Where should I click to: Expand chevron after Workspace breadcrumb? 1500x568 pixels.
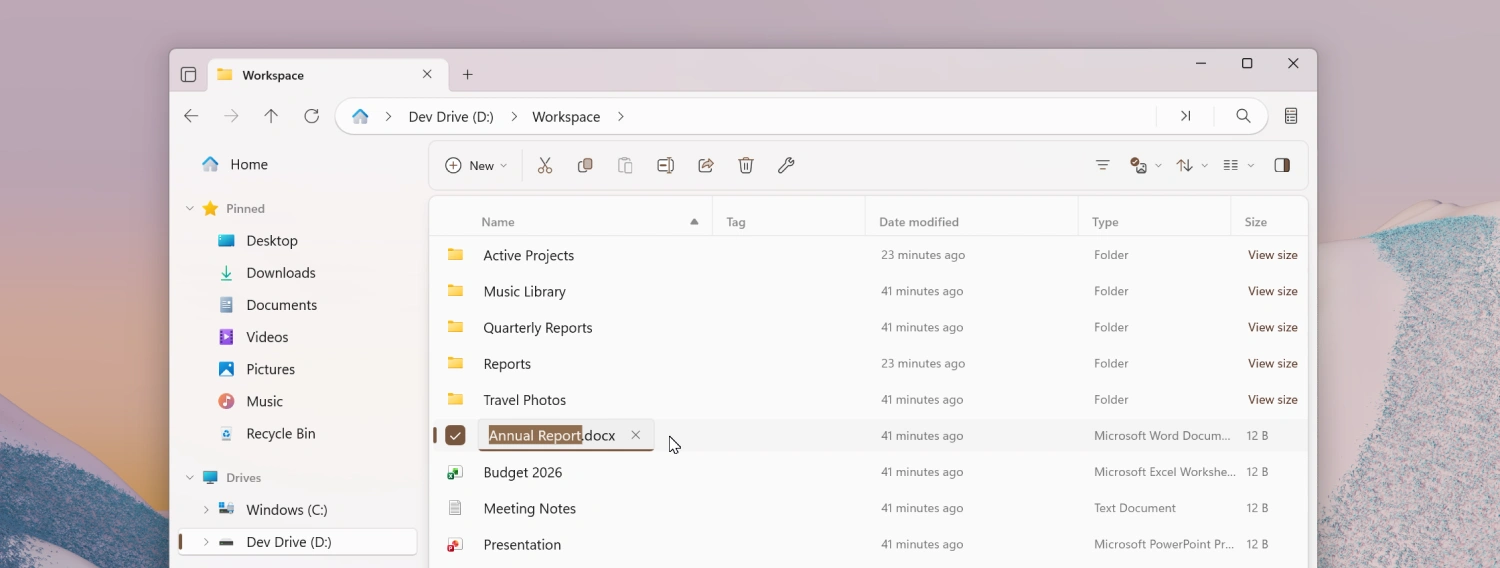tap(621, 117)
